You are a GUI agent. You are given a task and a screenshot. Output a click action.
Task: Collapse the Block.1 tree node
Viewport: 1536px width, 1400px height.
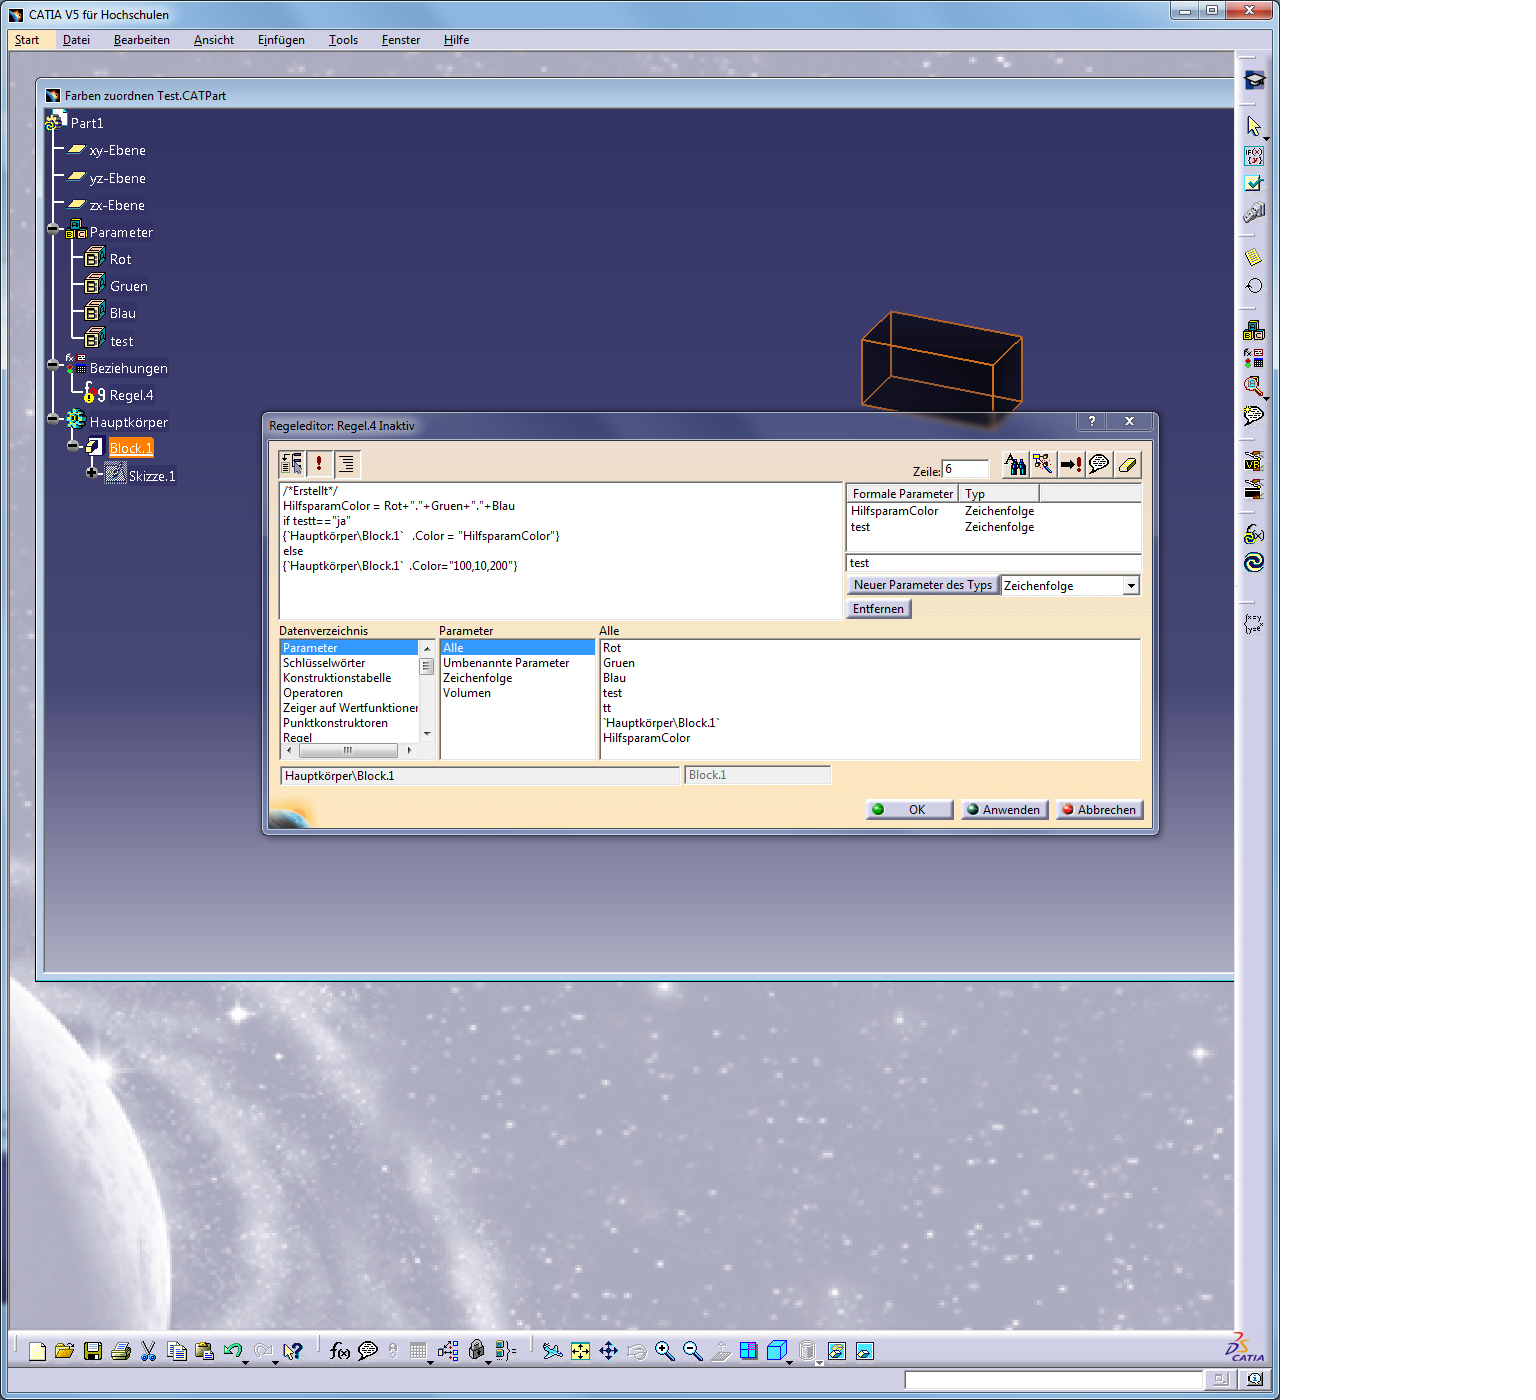coord(73,445)
